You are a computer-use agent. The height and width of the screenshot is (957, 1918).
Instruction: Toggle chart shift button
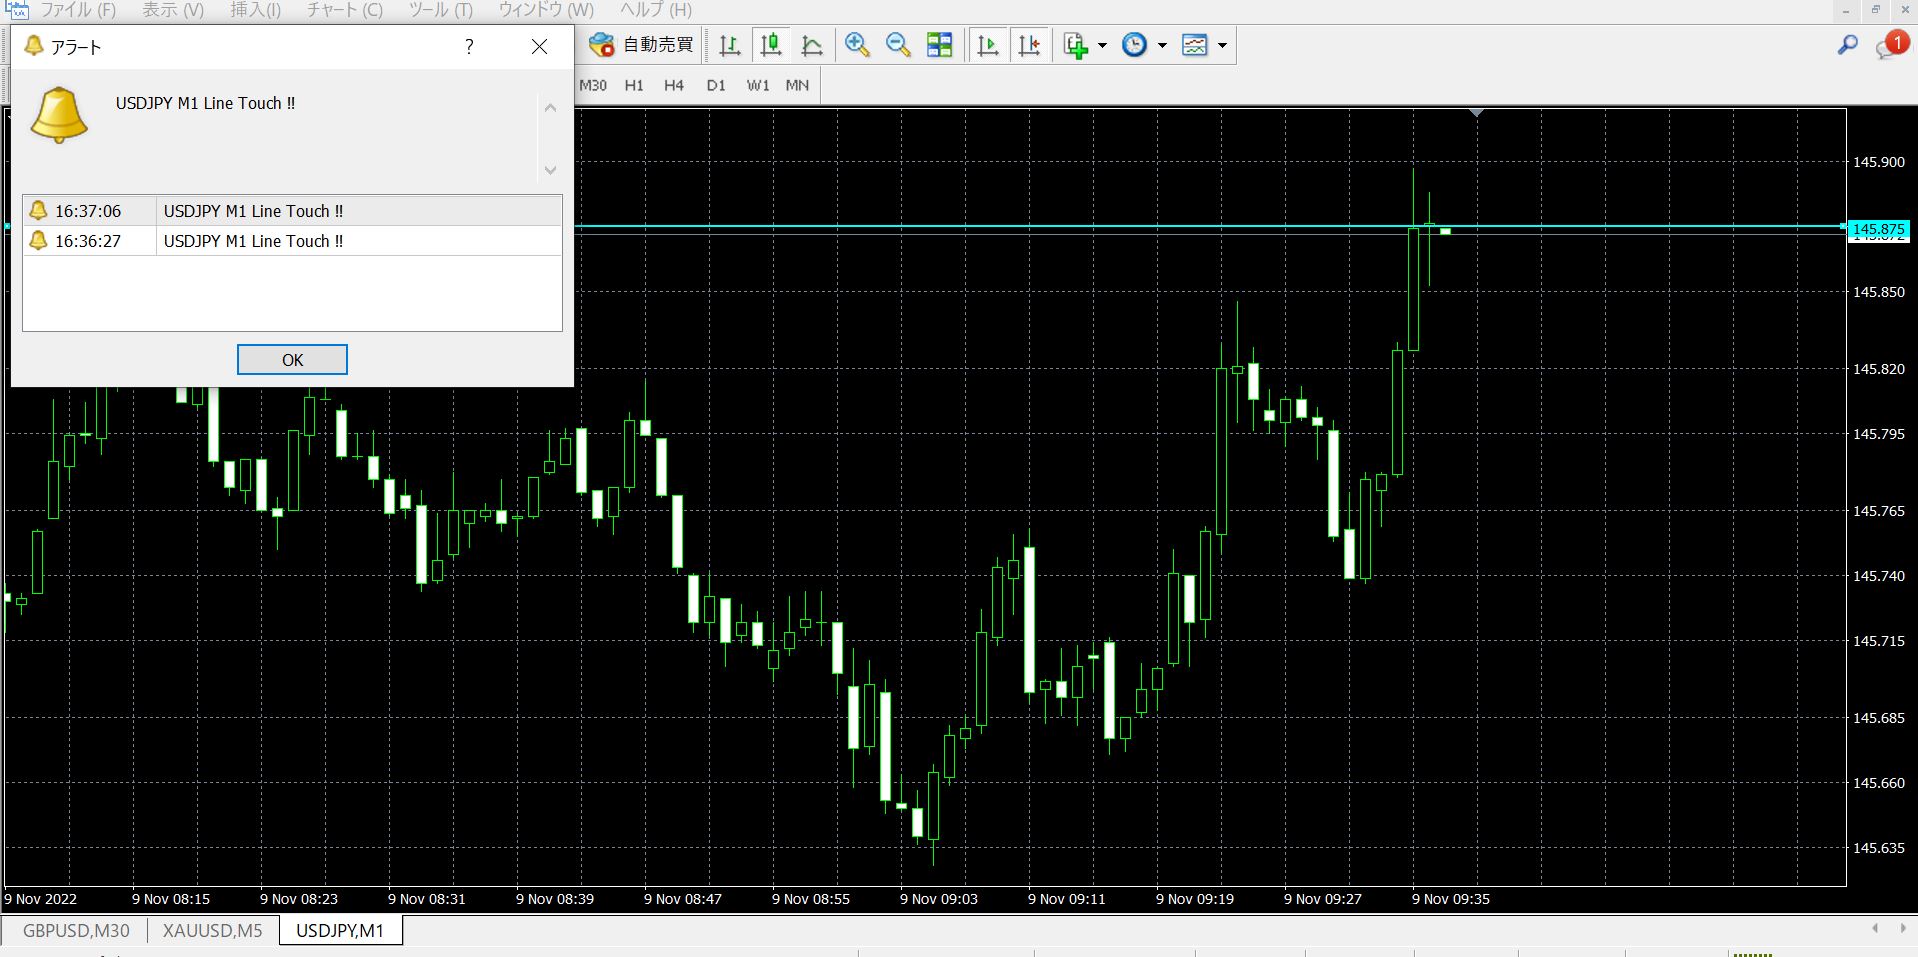pyautogui.click(x=1029, y=45)
